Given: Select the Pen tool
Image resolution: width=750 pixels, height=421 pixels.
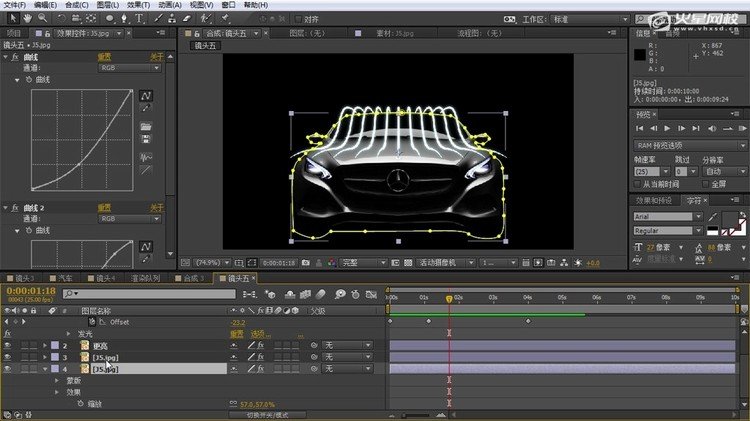Looking at the screenshot, I should 124,18.
